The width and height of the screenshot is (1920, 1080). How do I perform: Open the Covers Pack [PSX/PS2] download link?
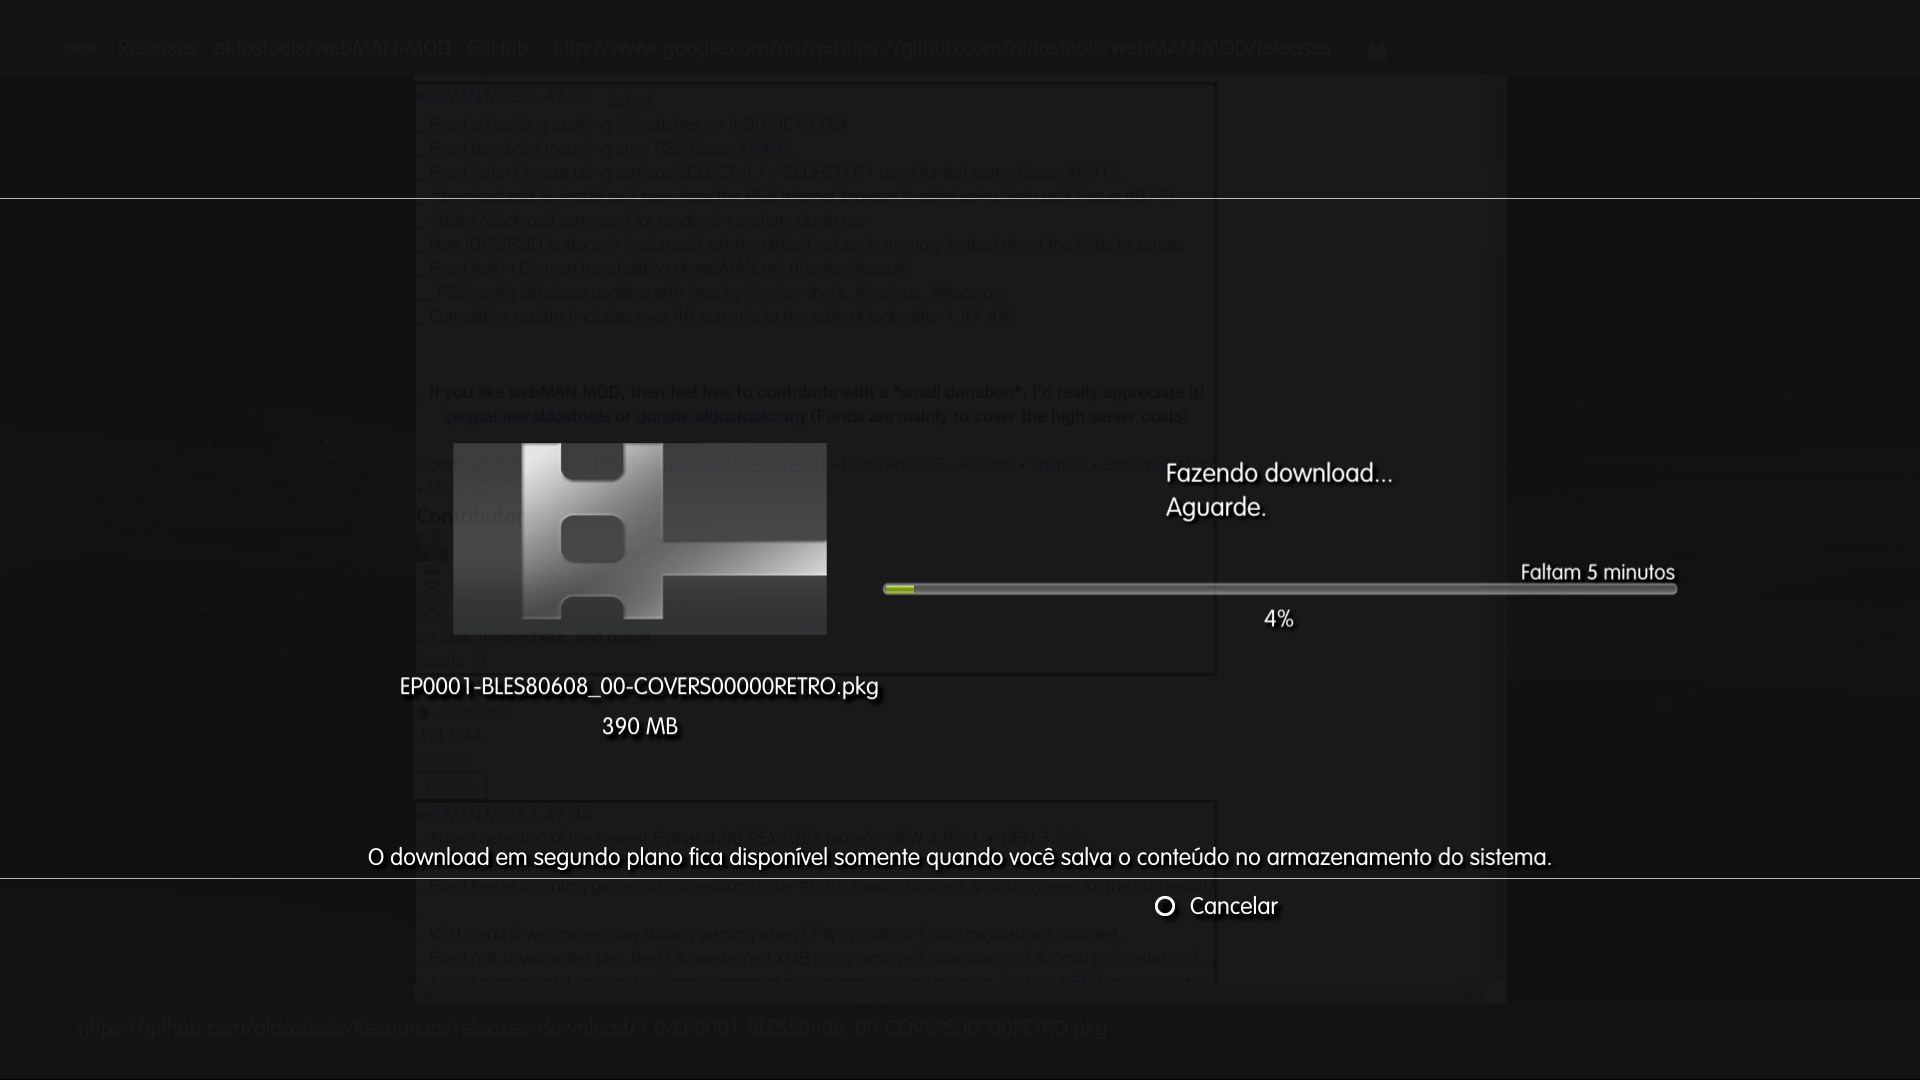[x=739, y=464]
